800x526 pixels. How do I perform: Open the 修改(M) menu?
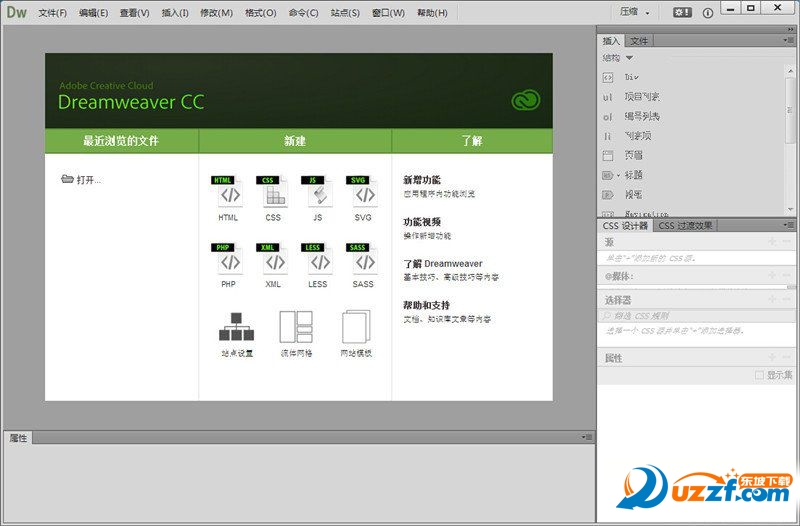coord(216,13)
